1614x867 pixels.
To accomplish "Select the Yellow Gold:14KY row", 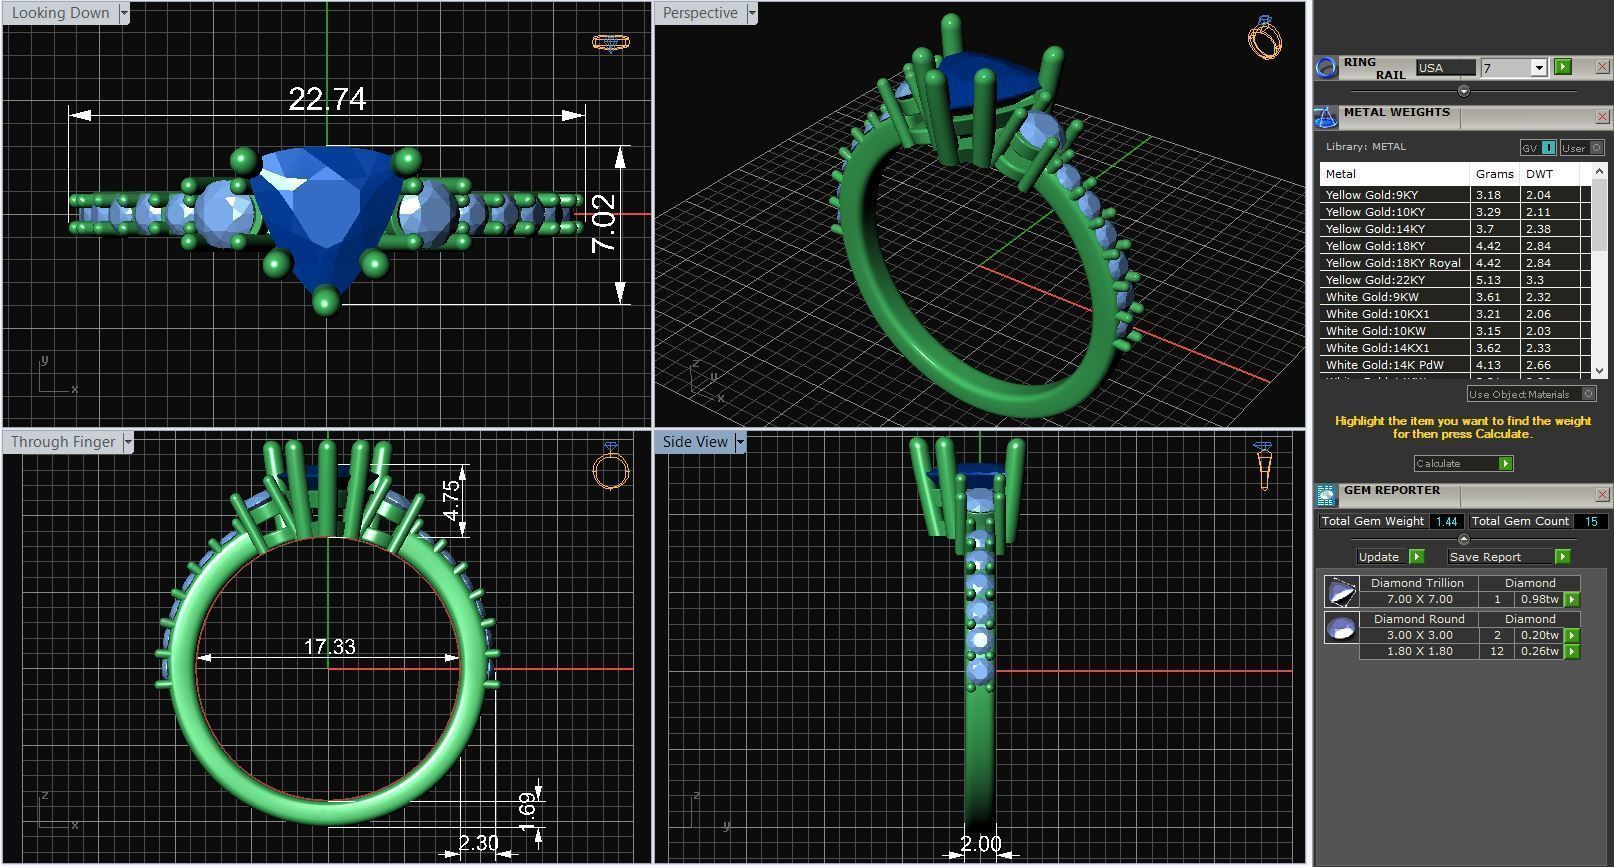I will click(1454, 229).
